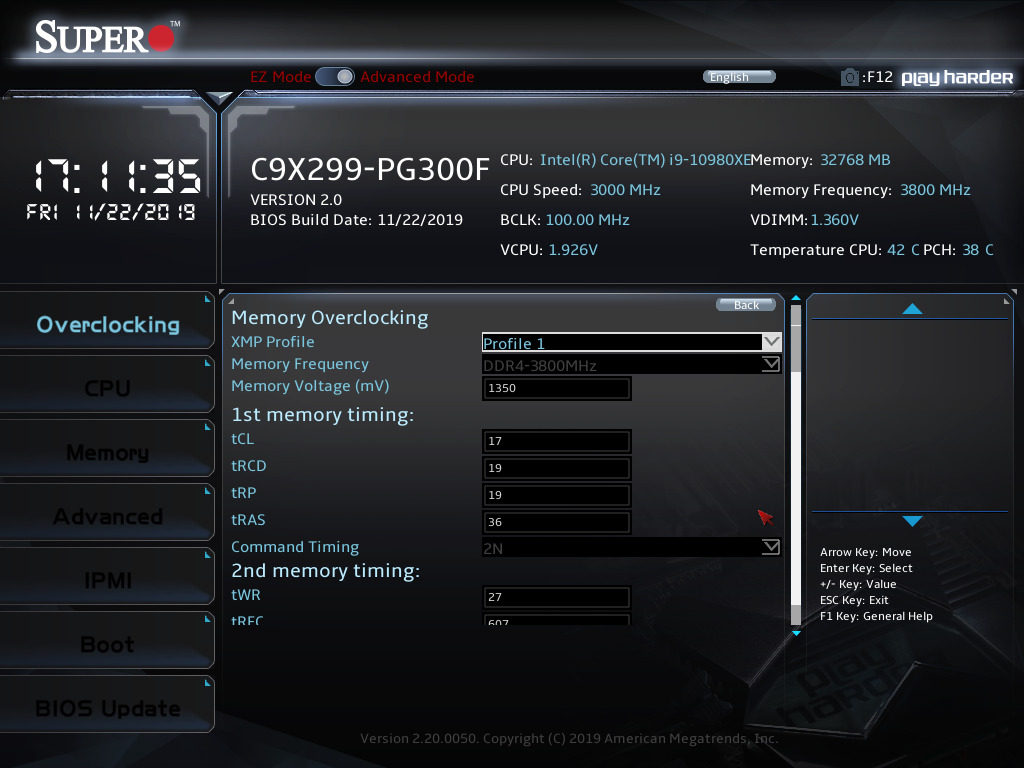Click the Back button

click(x=746, y=304)
